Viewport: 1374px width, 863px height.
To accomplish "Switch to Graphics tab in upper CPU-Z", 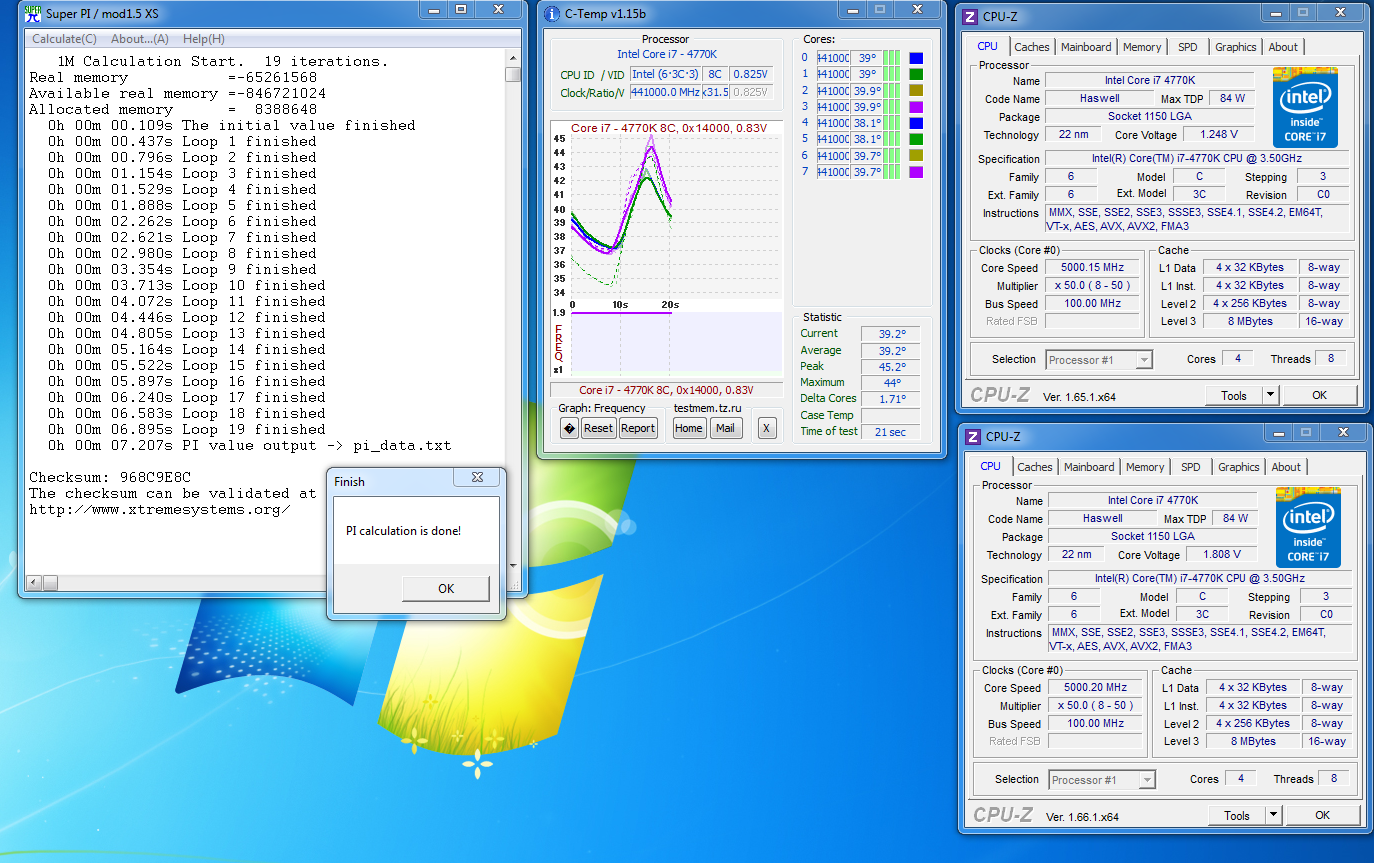I will point(1236,47).
